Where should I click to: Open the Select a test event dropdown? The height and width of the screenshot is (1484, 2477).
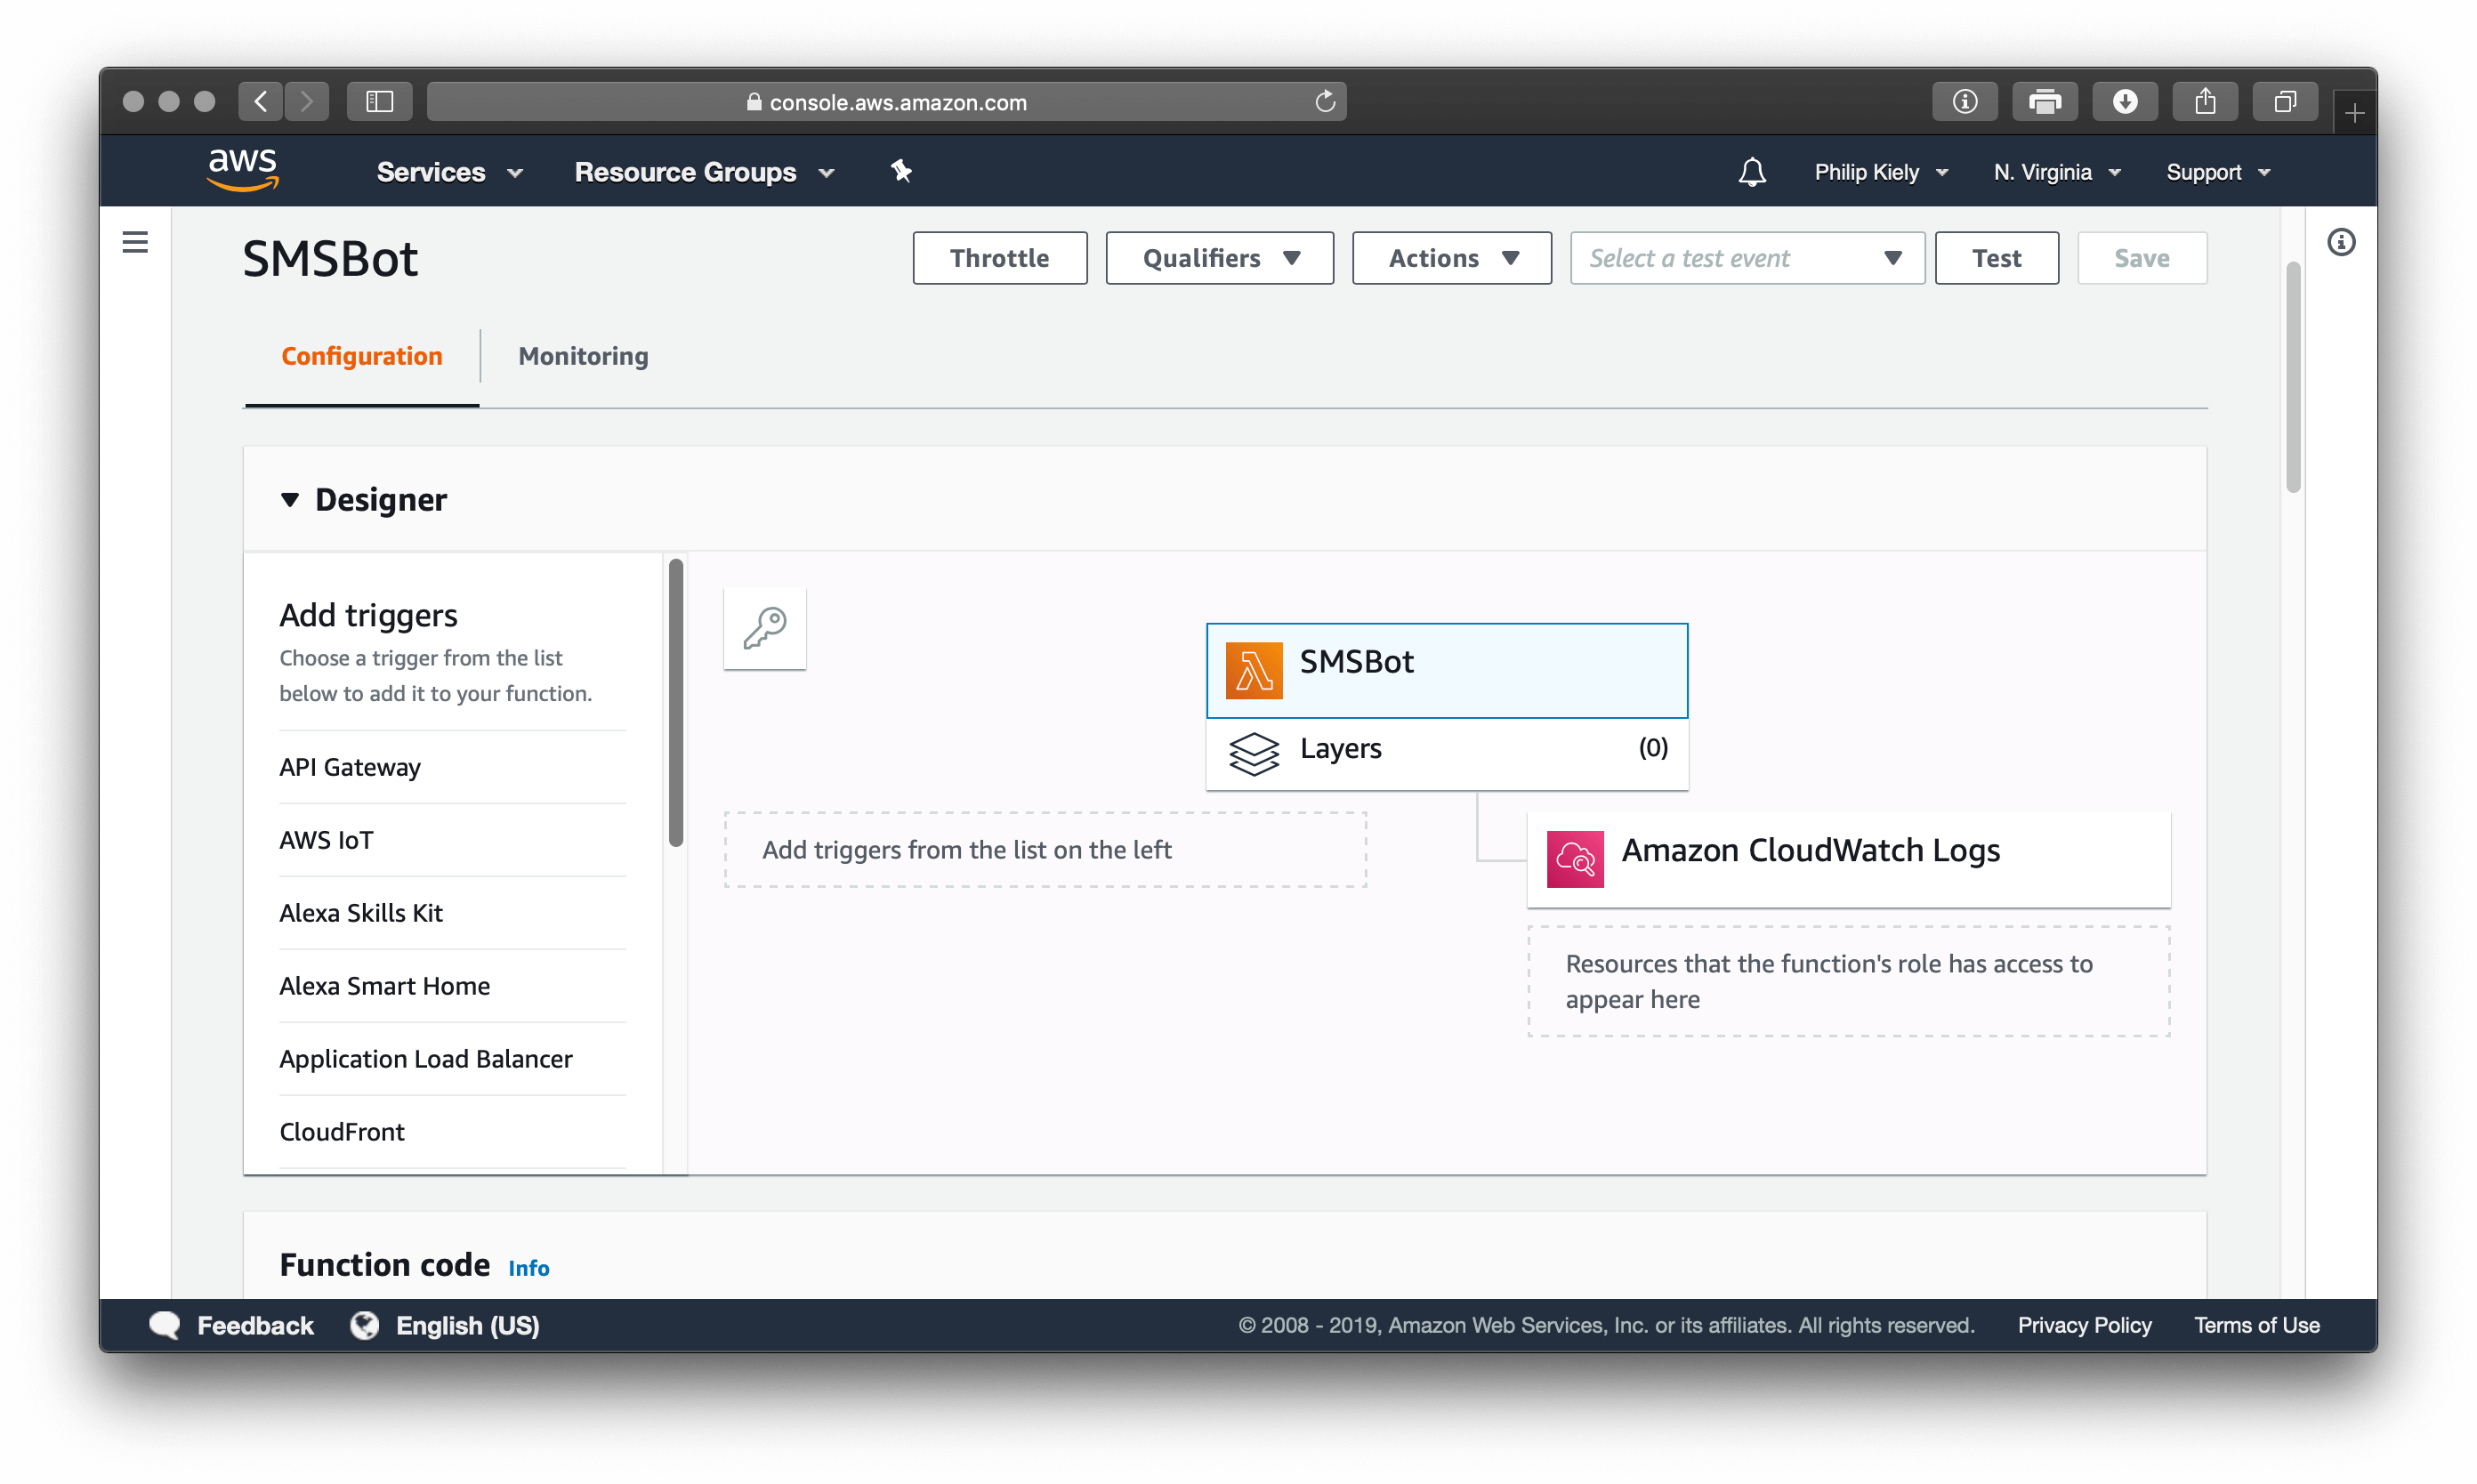click(1747, 258)
